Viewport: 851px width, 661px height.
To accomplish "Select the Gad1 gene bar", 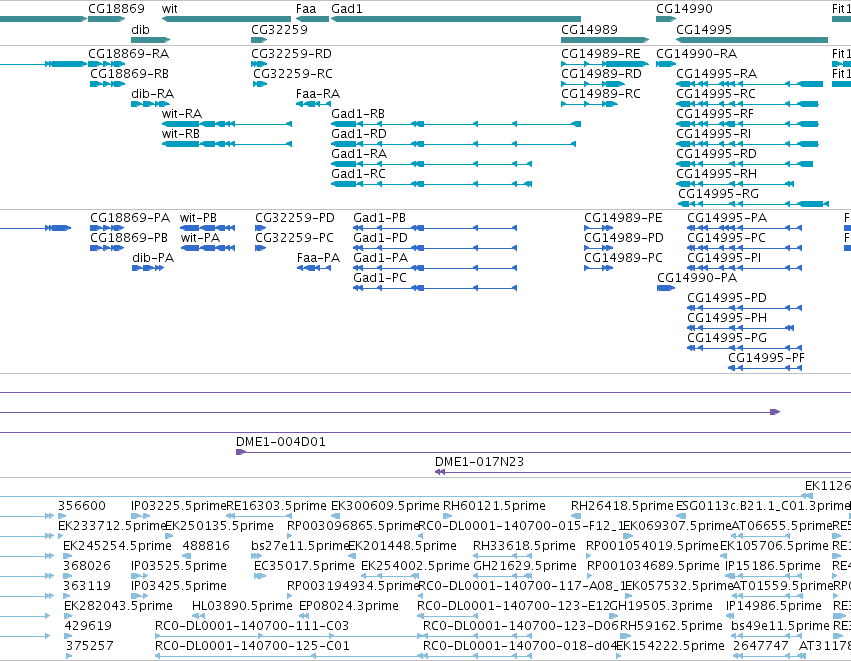I will click(x=456, y=19).
